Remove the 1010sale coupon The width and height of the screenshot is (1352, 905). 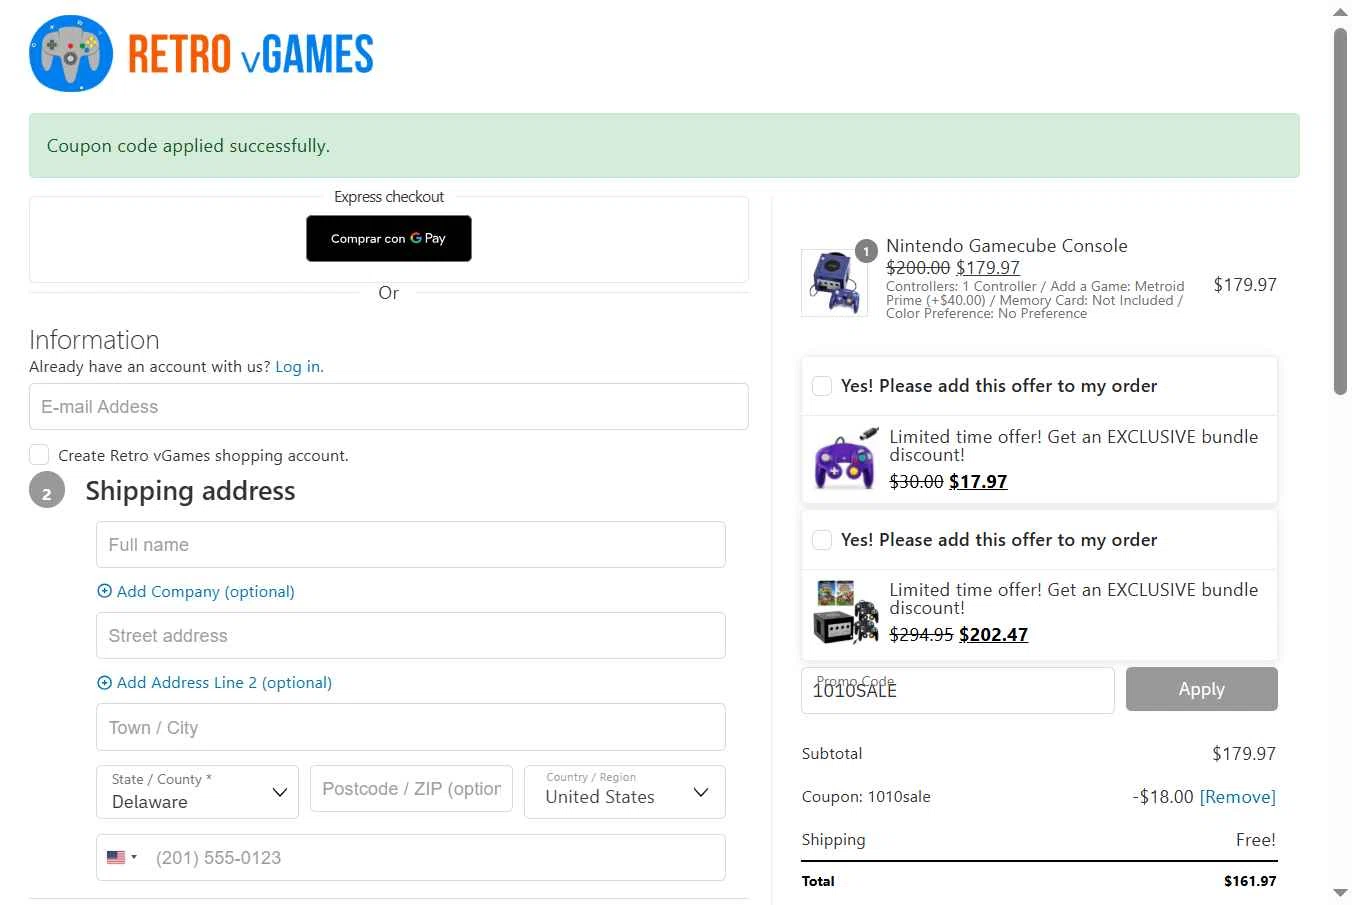pyautogui.click(x=1237, y=797)
